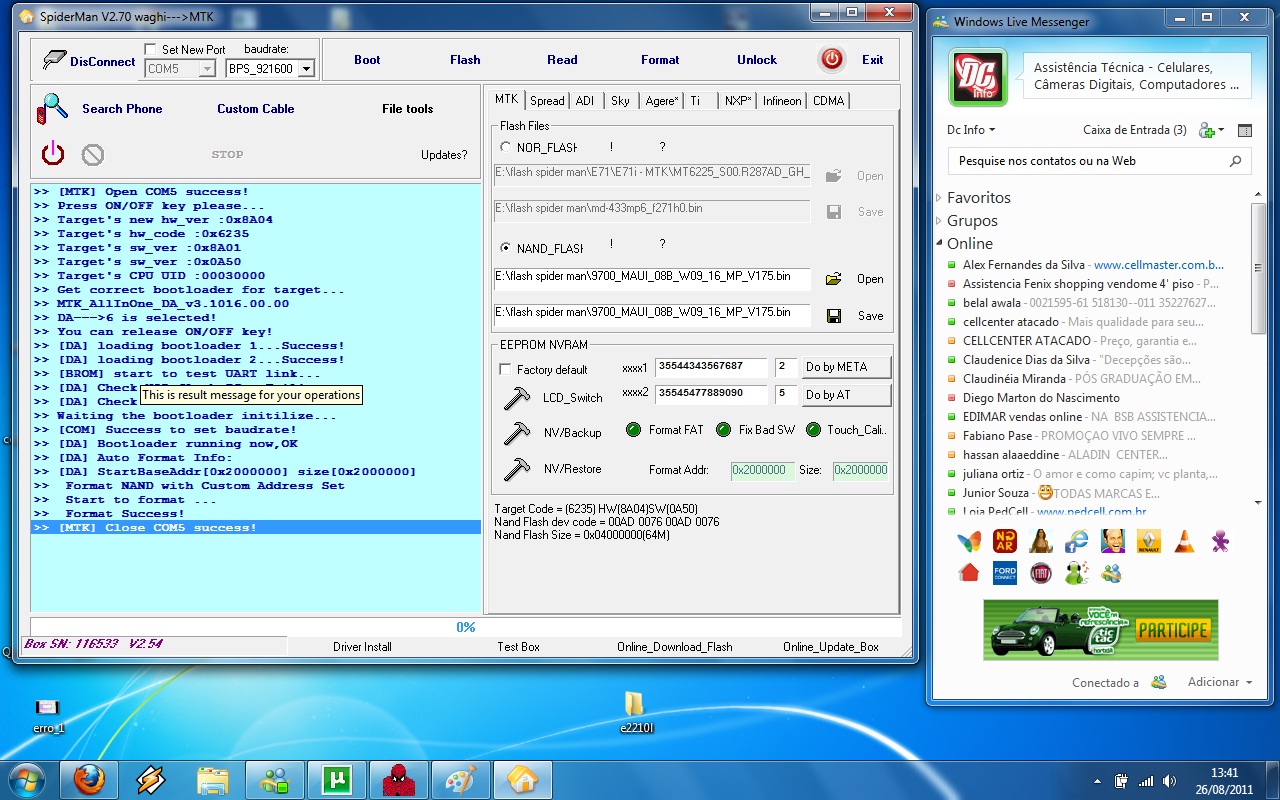Click the red power icon below Search Phone
The height and width of the screenshot is (800, 1280).
pyautogui.click(x=53, y=154)
